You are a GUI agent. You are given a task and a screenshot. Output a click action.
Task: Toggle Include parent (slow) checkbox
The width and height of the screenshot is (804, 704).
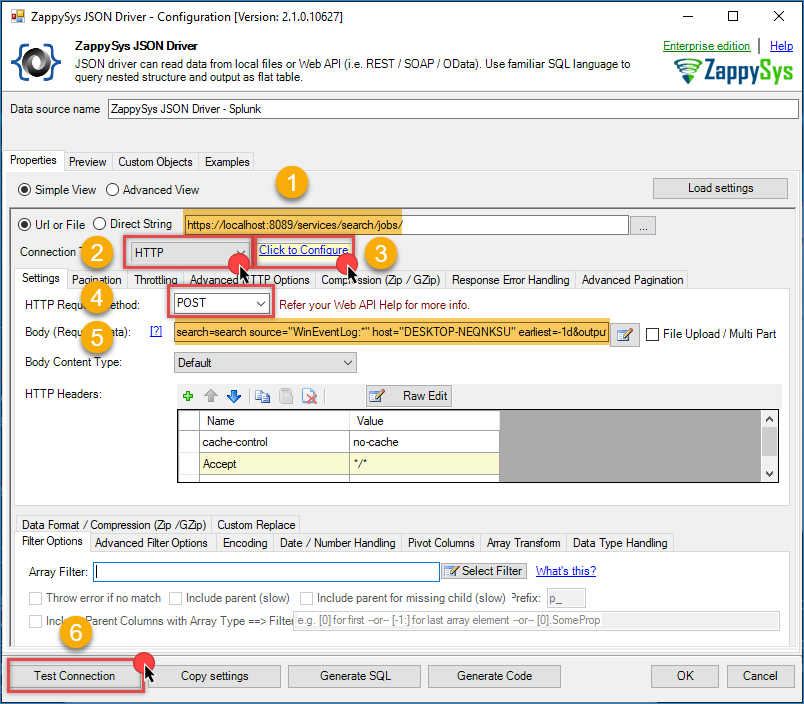175,598
